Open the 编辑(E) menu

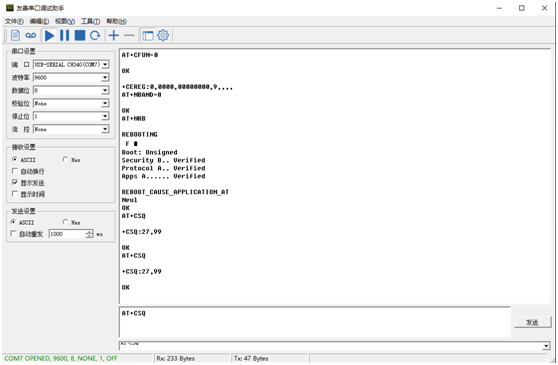point(39,21)
